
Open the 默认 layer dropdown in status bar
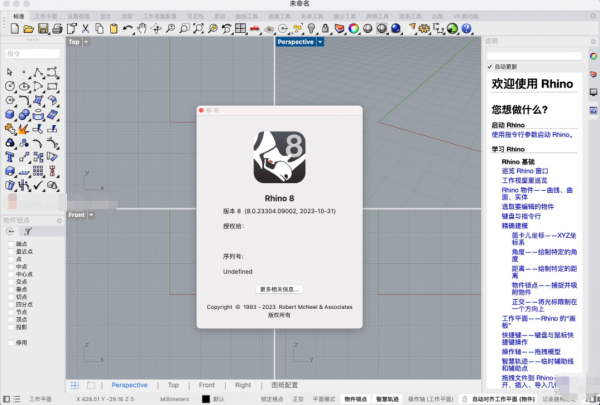tap(218, 399)
